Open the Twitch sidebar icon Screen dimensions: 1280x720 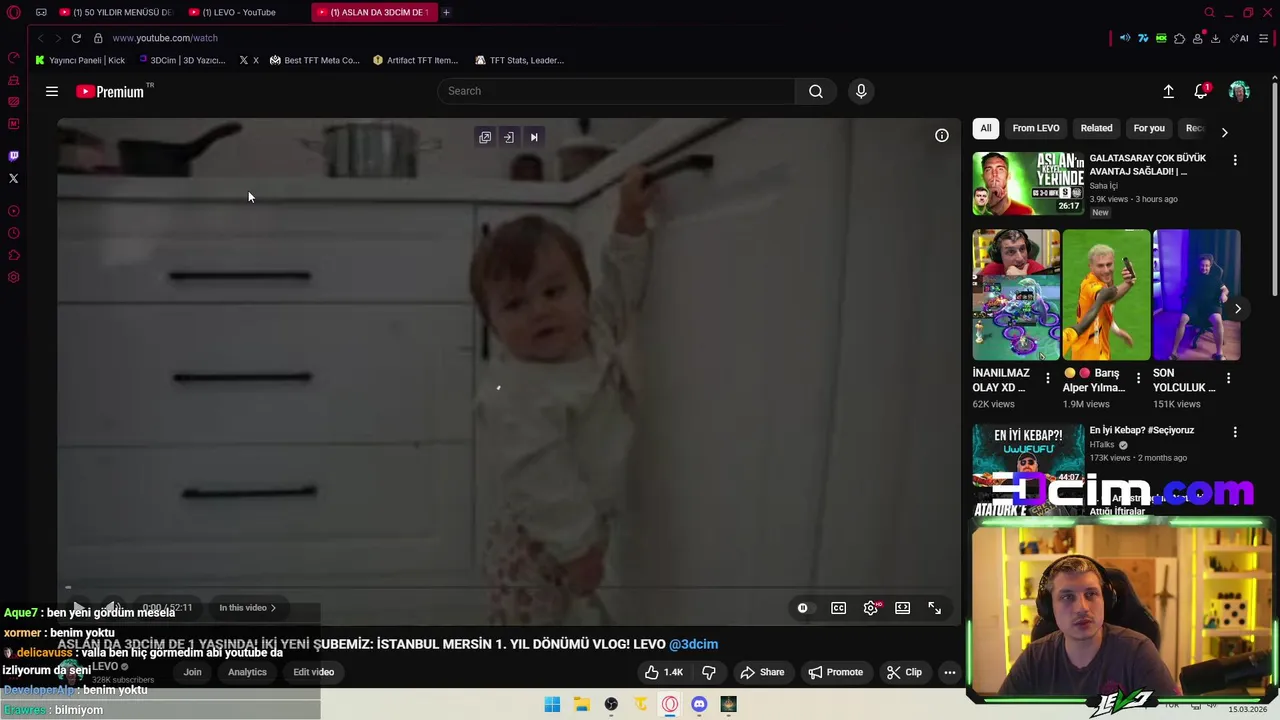tap(13, 156)
